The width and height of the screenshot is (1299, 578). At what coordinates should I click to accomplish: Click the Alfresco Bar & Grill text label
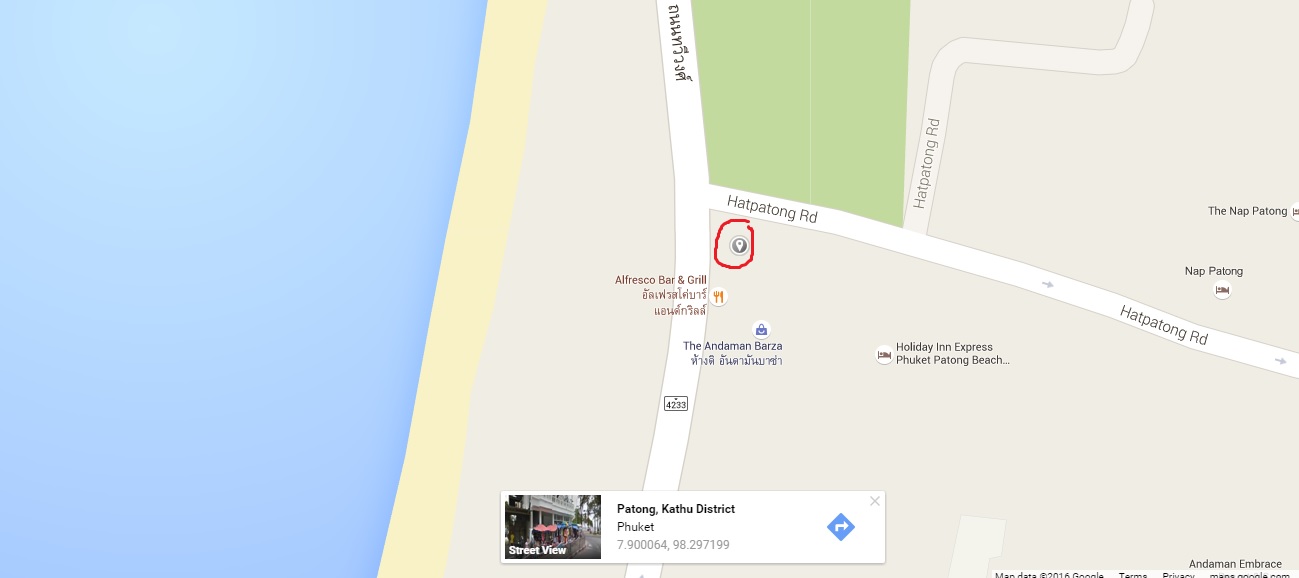pos(661,295)
